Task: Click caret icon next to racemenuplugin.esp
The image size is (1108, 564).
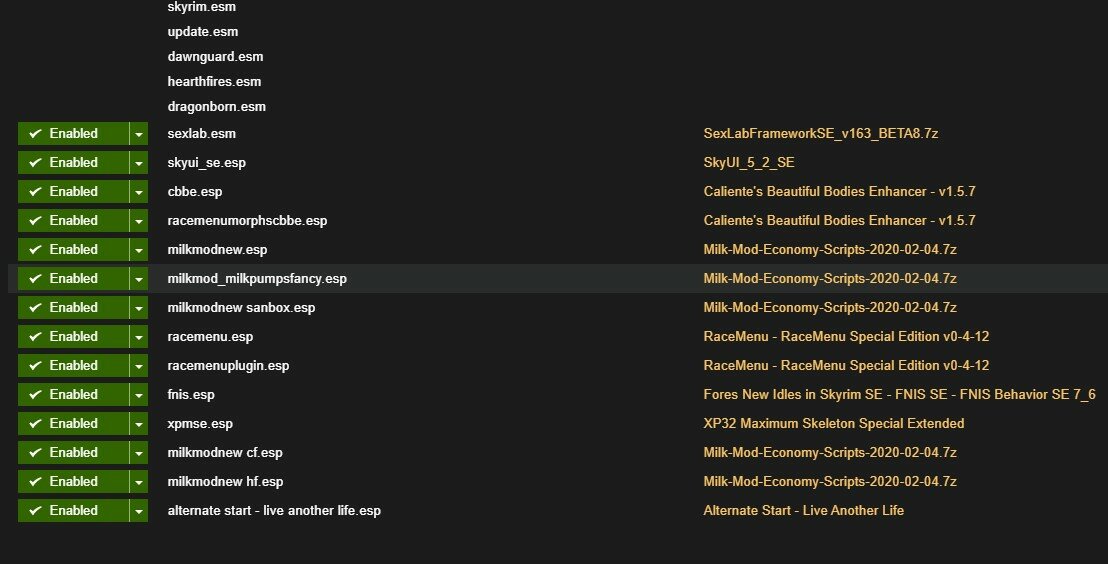Action: pyautogui.click(x=138, y=366)
